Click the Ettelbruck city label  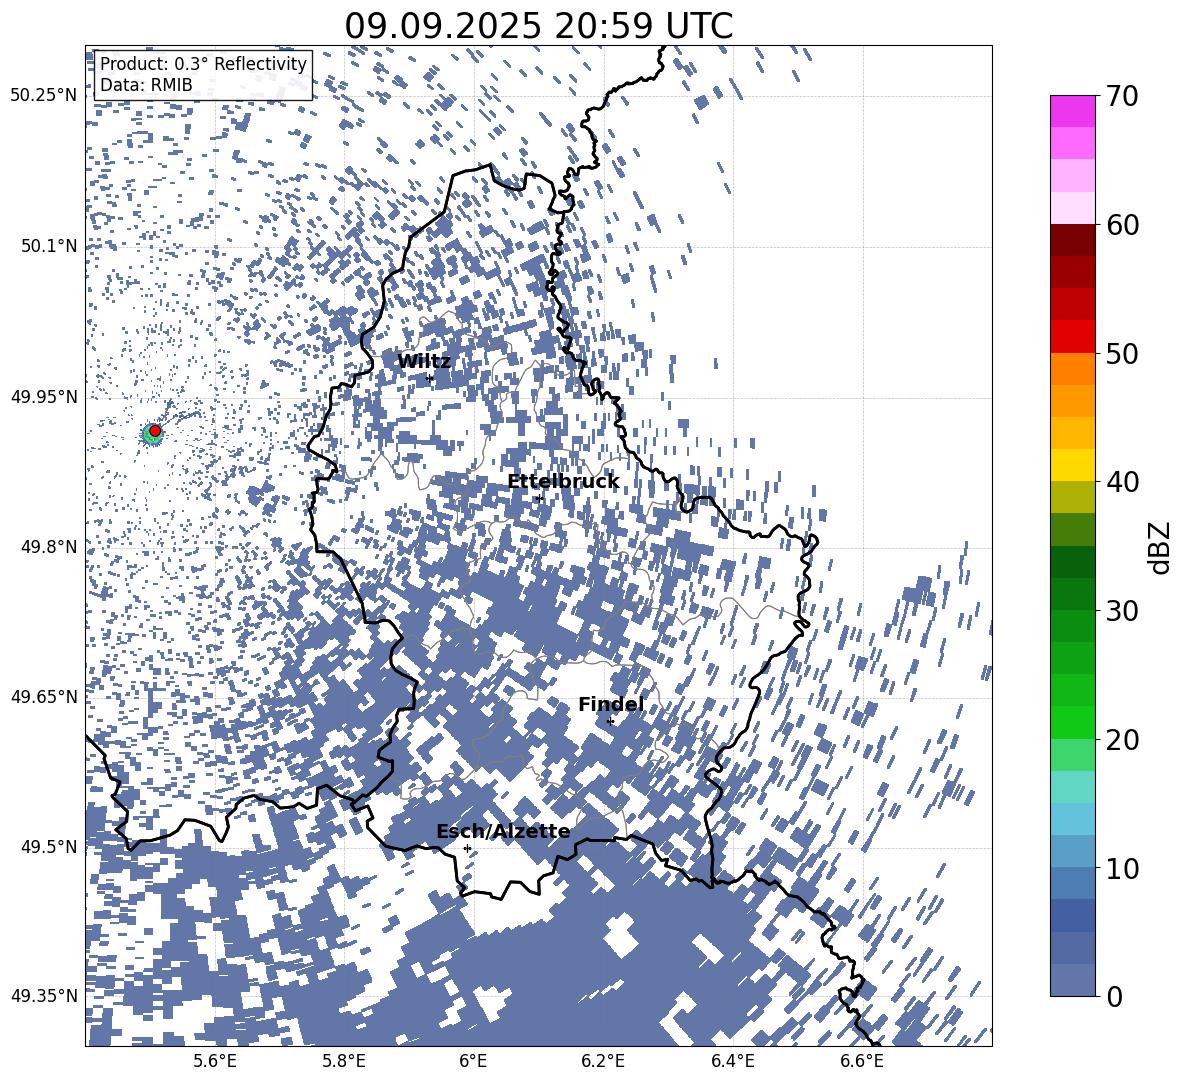coord(563,482)
